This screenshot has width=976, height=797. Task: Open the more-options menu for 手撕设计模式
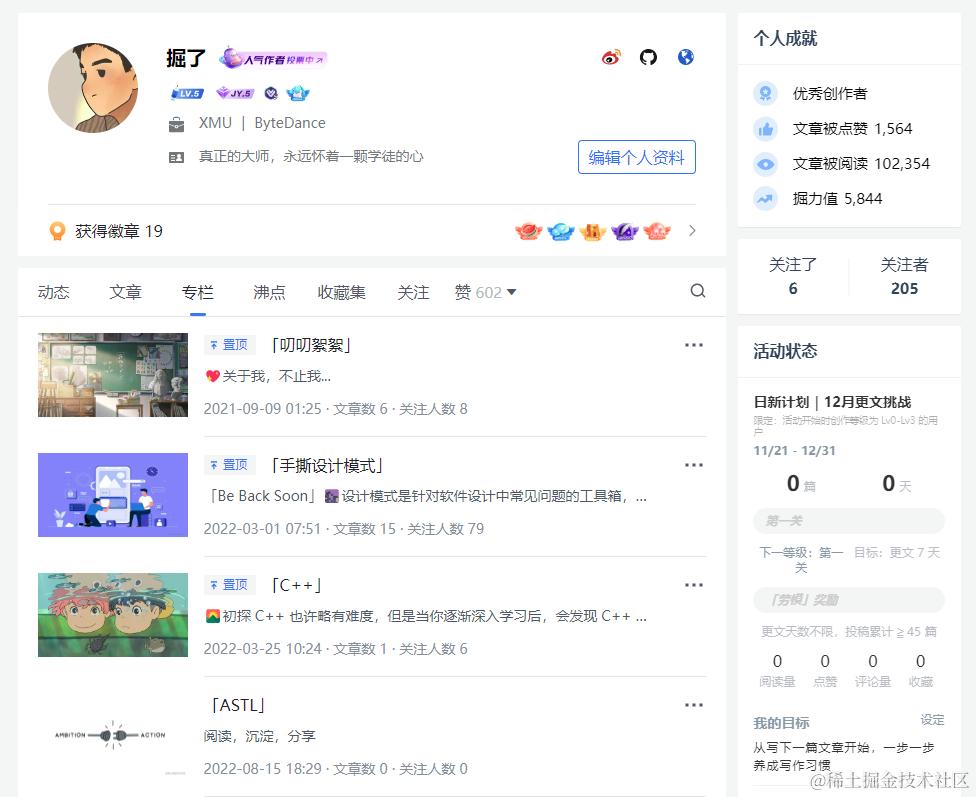tap(694, 465)
